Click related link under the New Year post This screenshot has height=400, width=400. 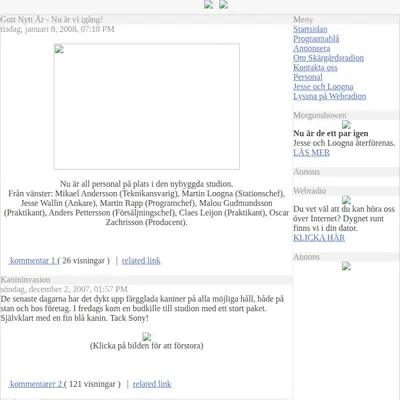coord(141,261)
